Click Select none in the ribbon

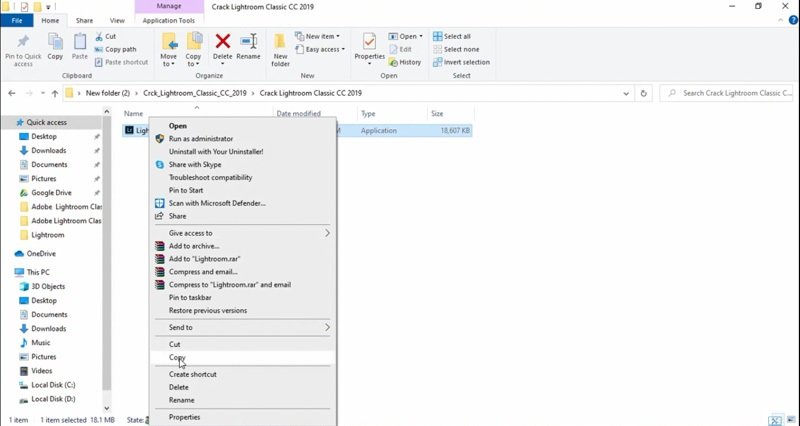click(x=456, y=49)
